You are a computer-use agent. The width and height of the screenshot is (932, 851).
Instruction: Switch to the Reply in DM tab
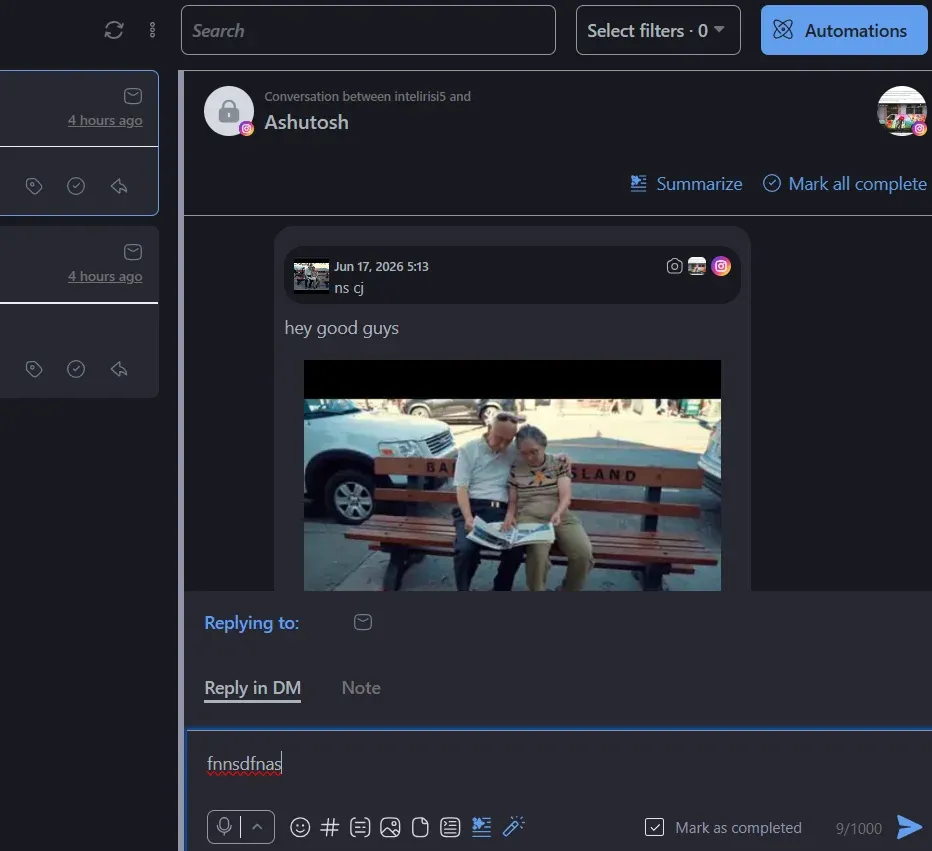coord(253,688)
